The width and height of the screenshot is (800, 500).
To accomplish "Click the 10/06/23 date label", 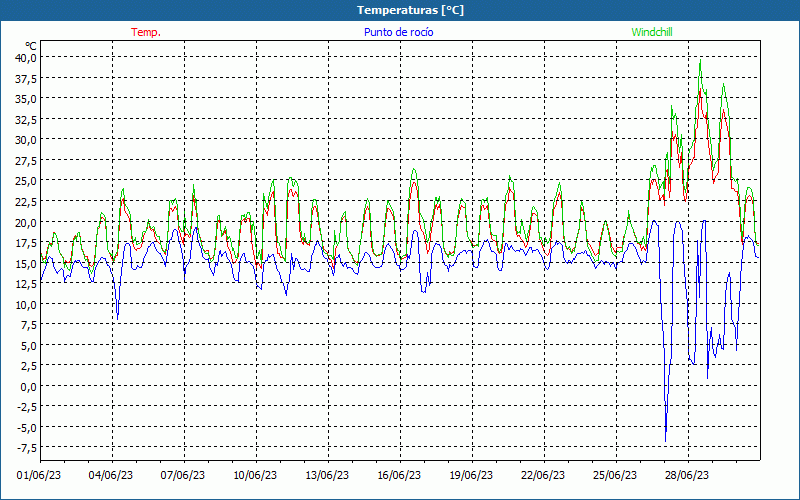I will click(255, 476).
